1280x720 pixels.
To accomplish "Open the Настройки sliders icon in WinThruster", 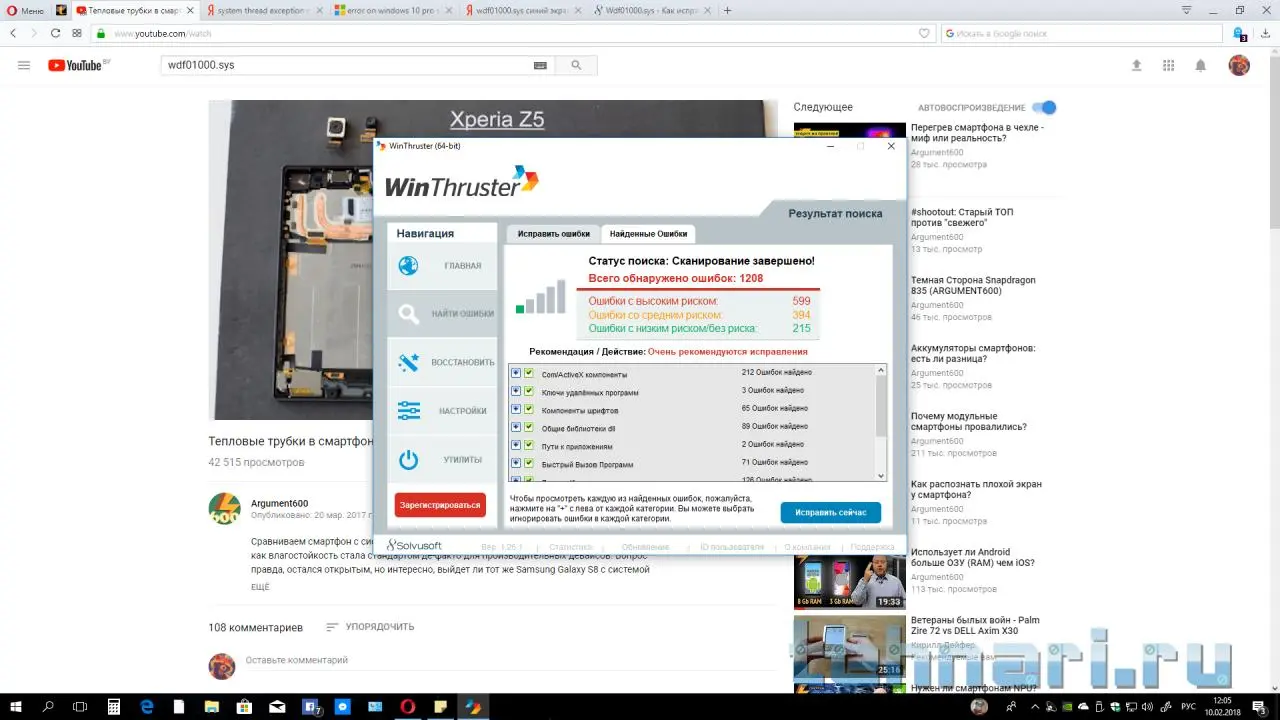I will [x=408, y=411].
